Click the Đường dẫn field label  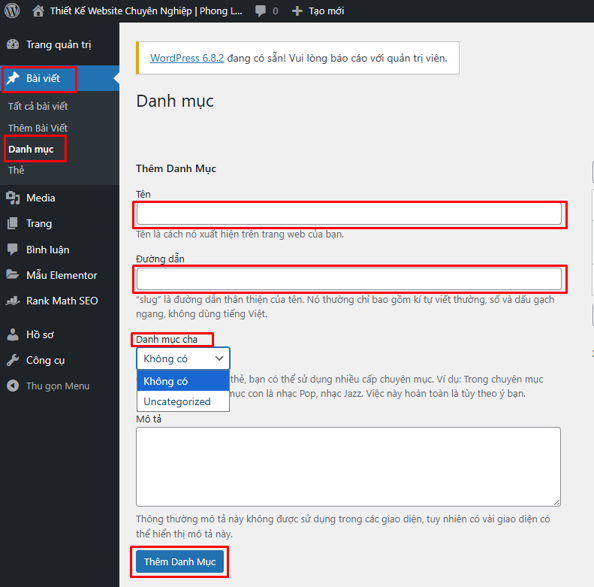pos(160,259)
